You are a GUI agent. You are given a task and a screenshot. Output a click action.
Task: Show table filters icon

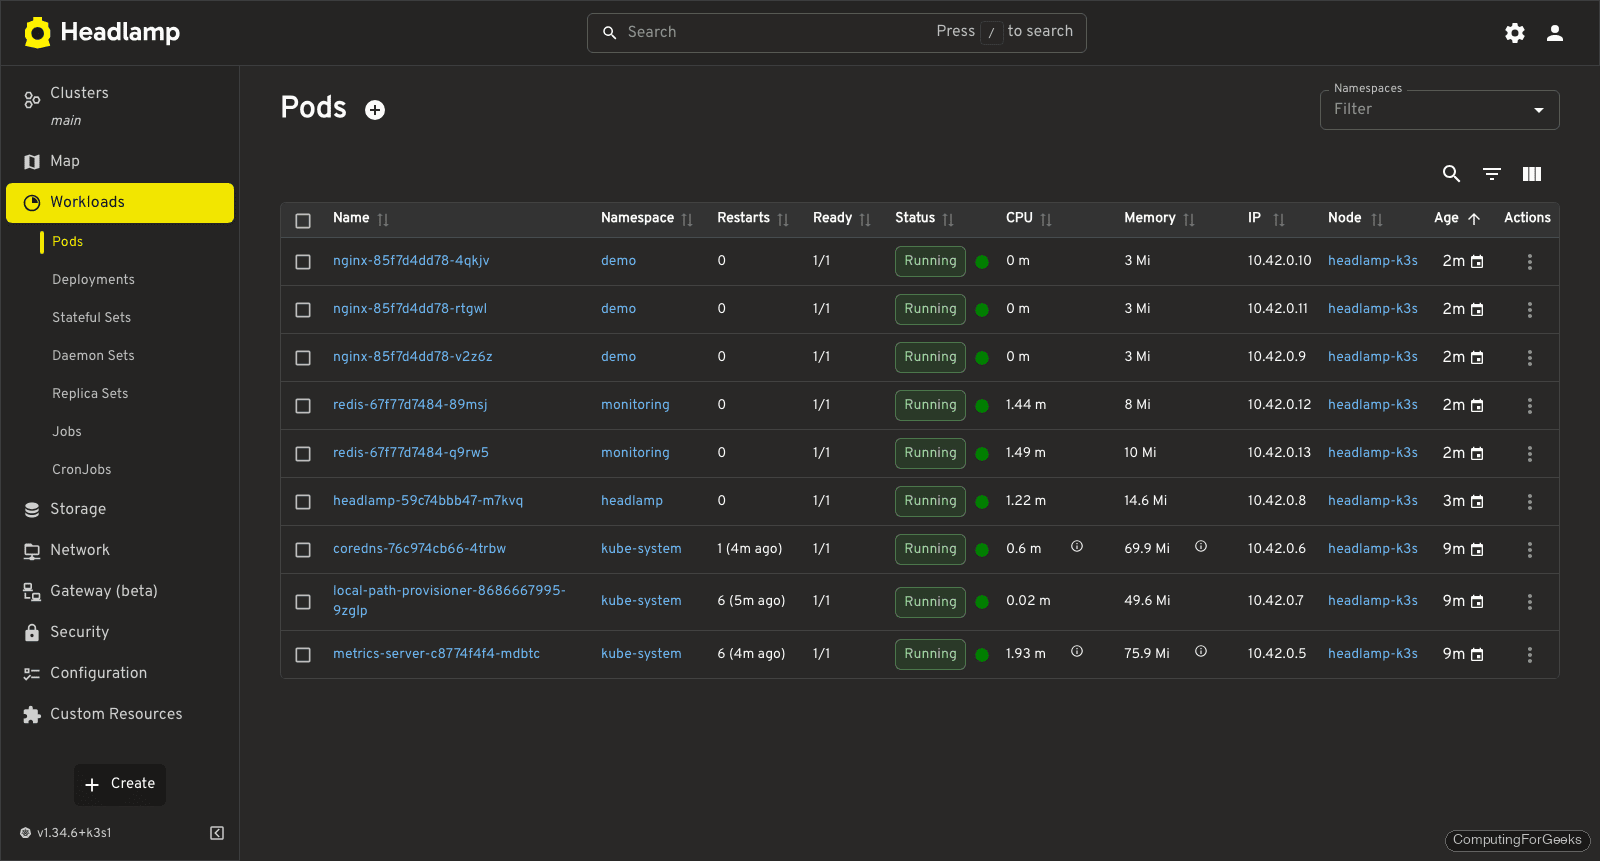tap(1492, 174)
